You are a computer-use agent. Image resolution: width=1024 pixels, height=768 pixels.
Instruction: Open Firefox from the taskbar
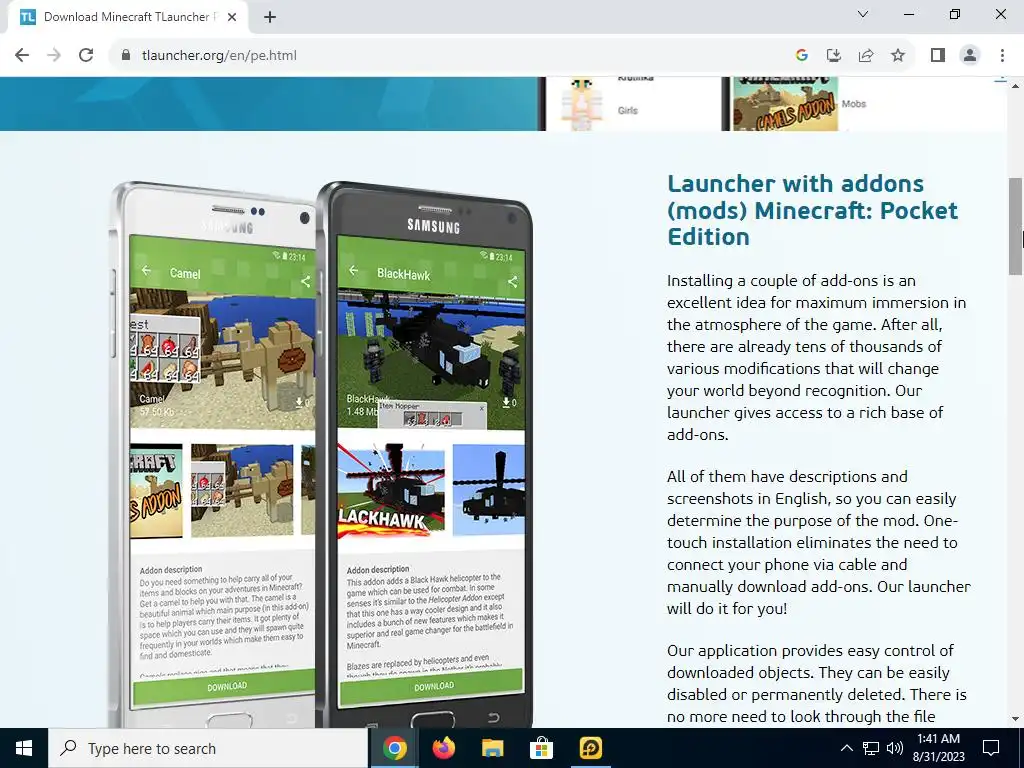pyautogui.click(x=443, y=748)
